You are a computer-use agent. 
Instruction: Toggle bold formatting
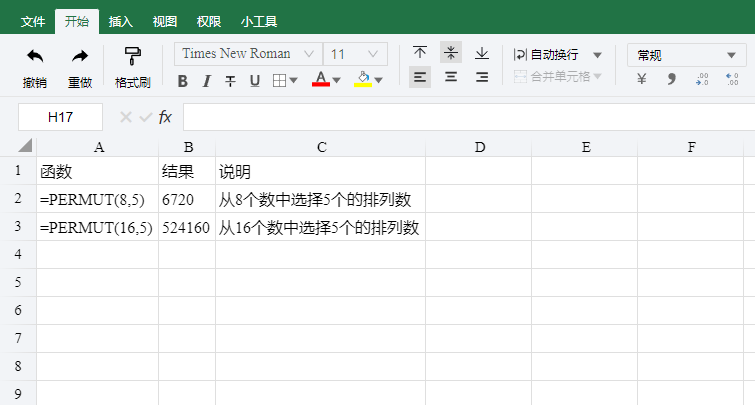[x=182, y=81]
